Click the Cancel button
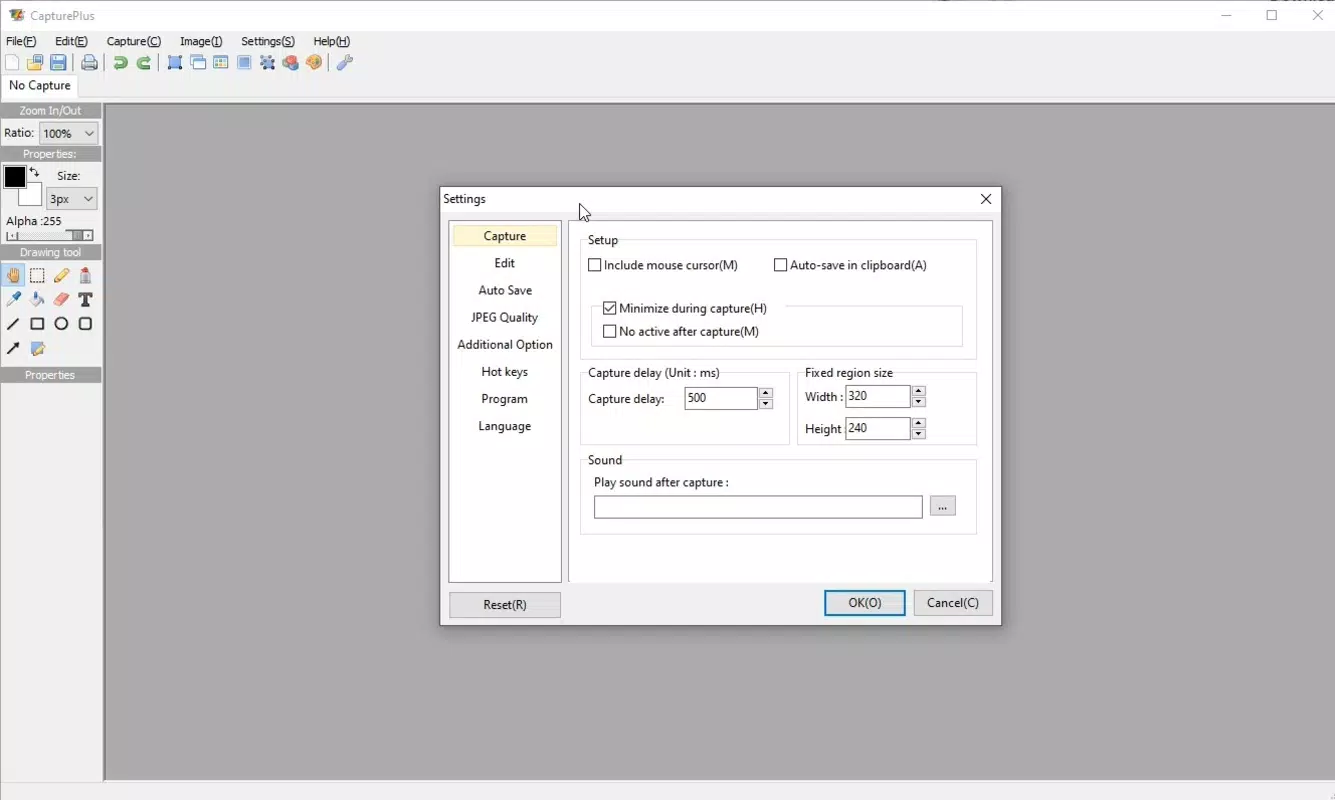This screenshot has width=1335, height=800. (953, 603)
